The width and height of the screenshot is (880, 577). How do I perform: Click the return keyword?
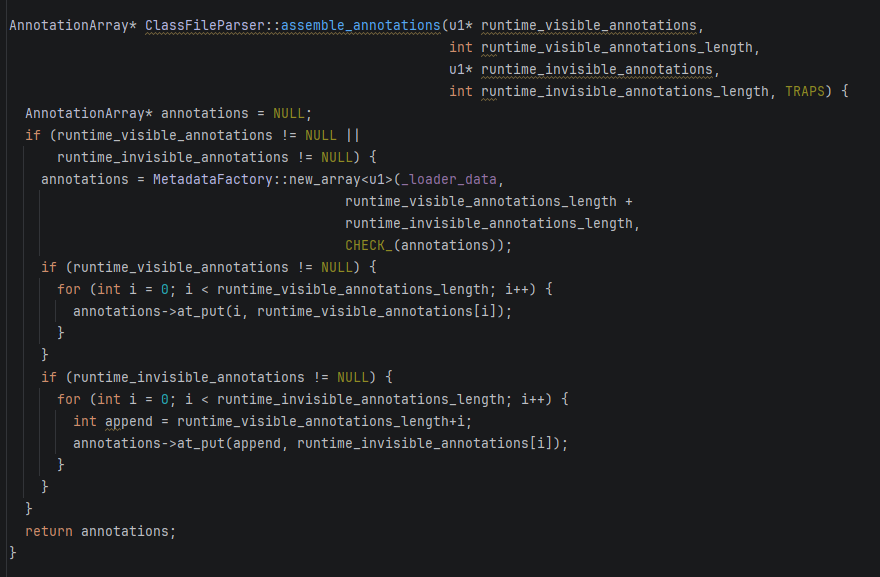pos(49,532)
